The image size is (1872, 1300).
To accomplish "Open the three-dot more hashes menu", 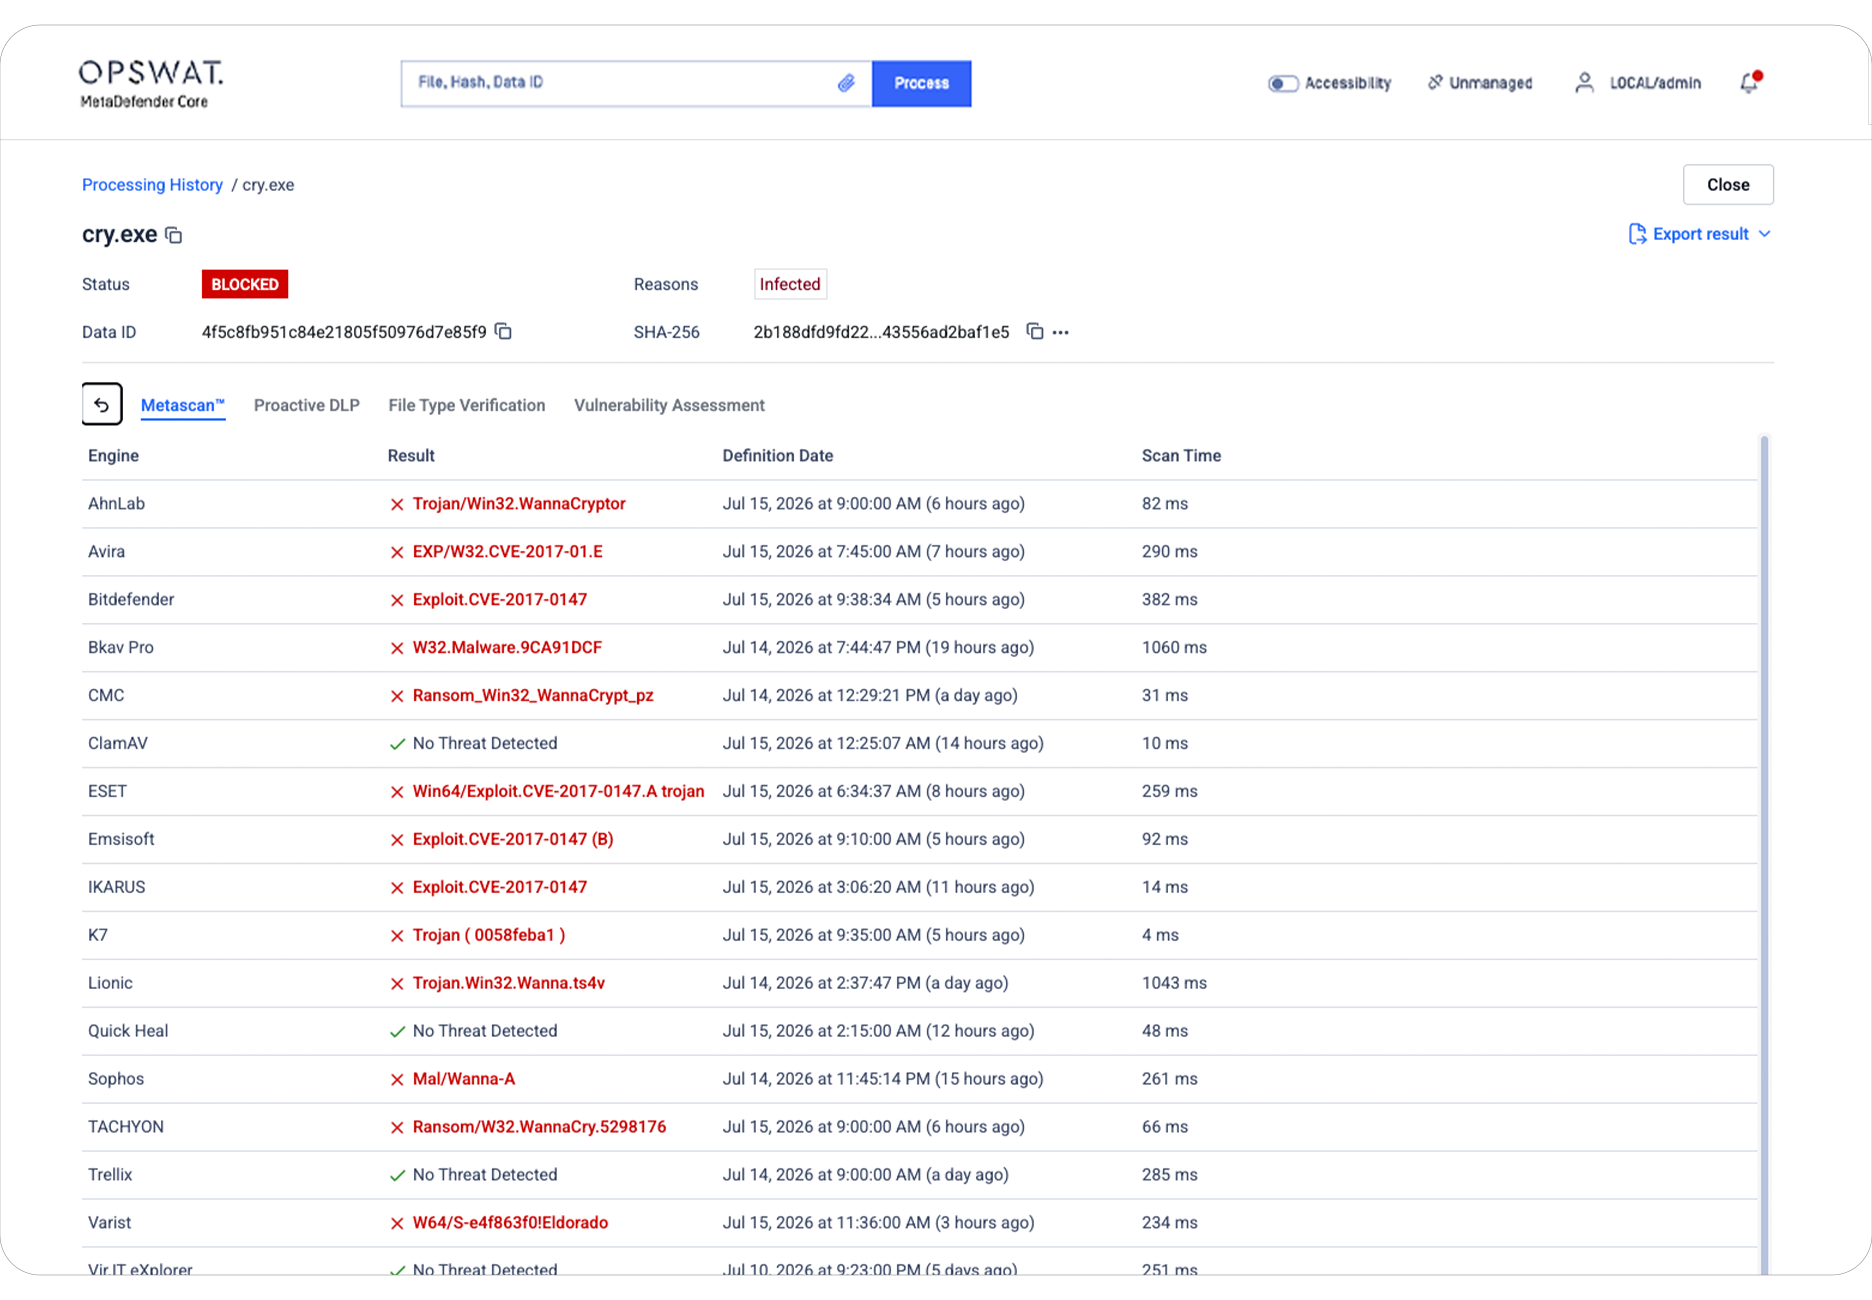I will (1061, 332).
